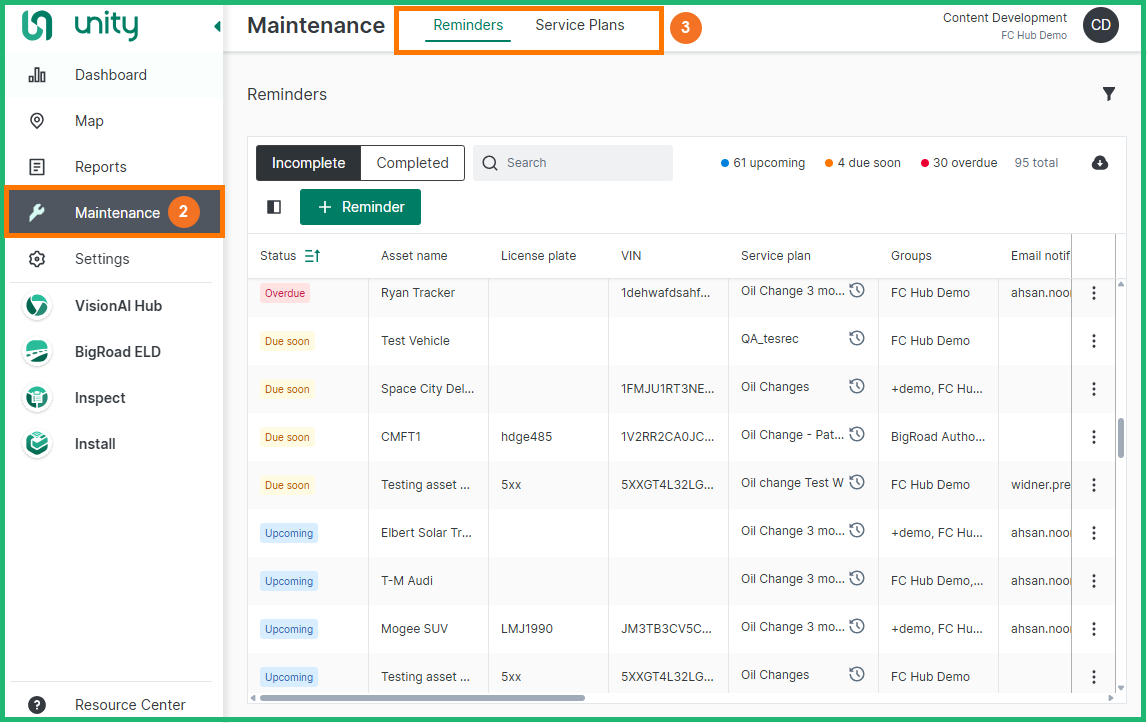Click the Unity logo
Screen dimensions: 1147x723
tap(80, 26)
